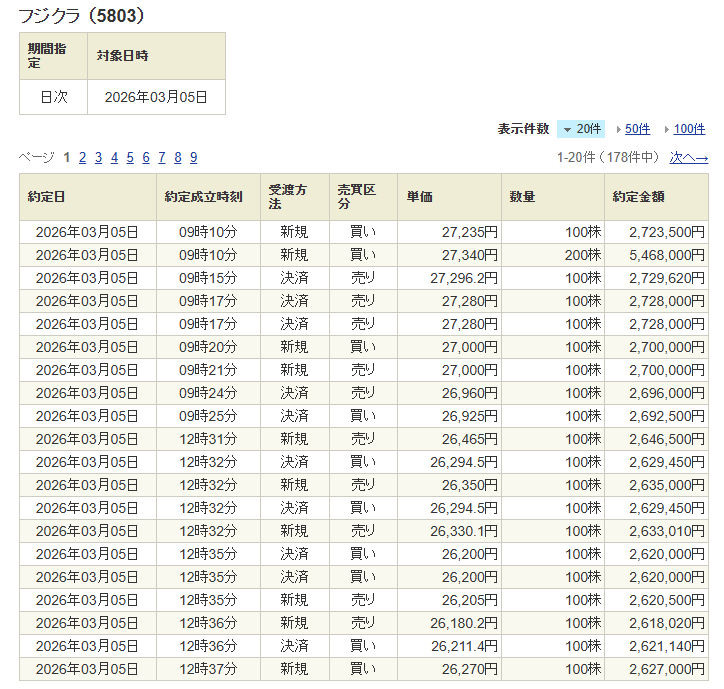724x689 pixels.
Task: Click the 次へ→ next page link
Action: coord(688,157)
